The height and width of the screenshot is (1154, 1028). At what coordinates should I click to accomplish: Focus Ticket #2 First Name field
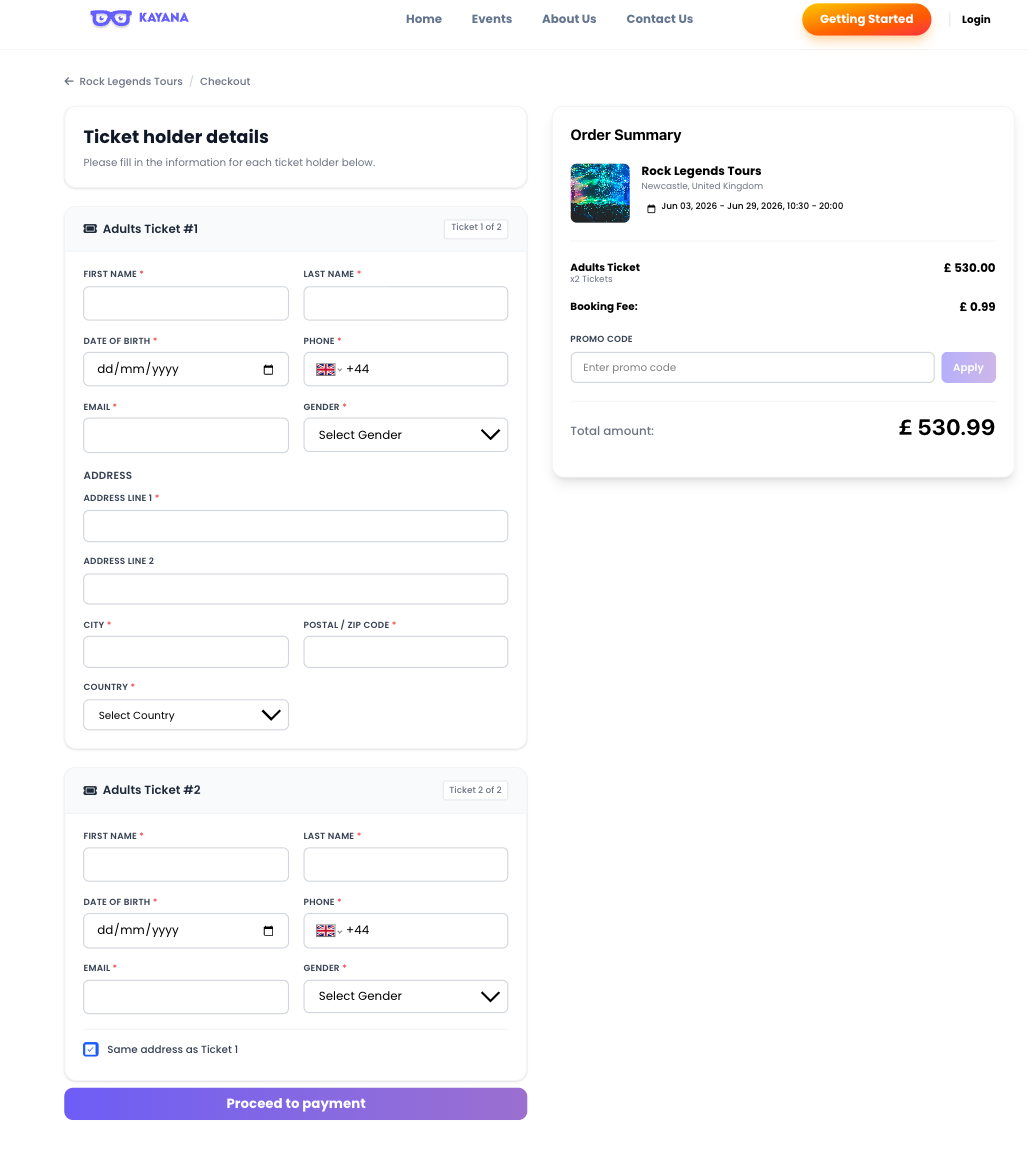point(186,865)
